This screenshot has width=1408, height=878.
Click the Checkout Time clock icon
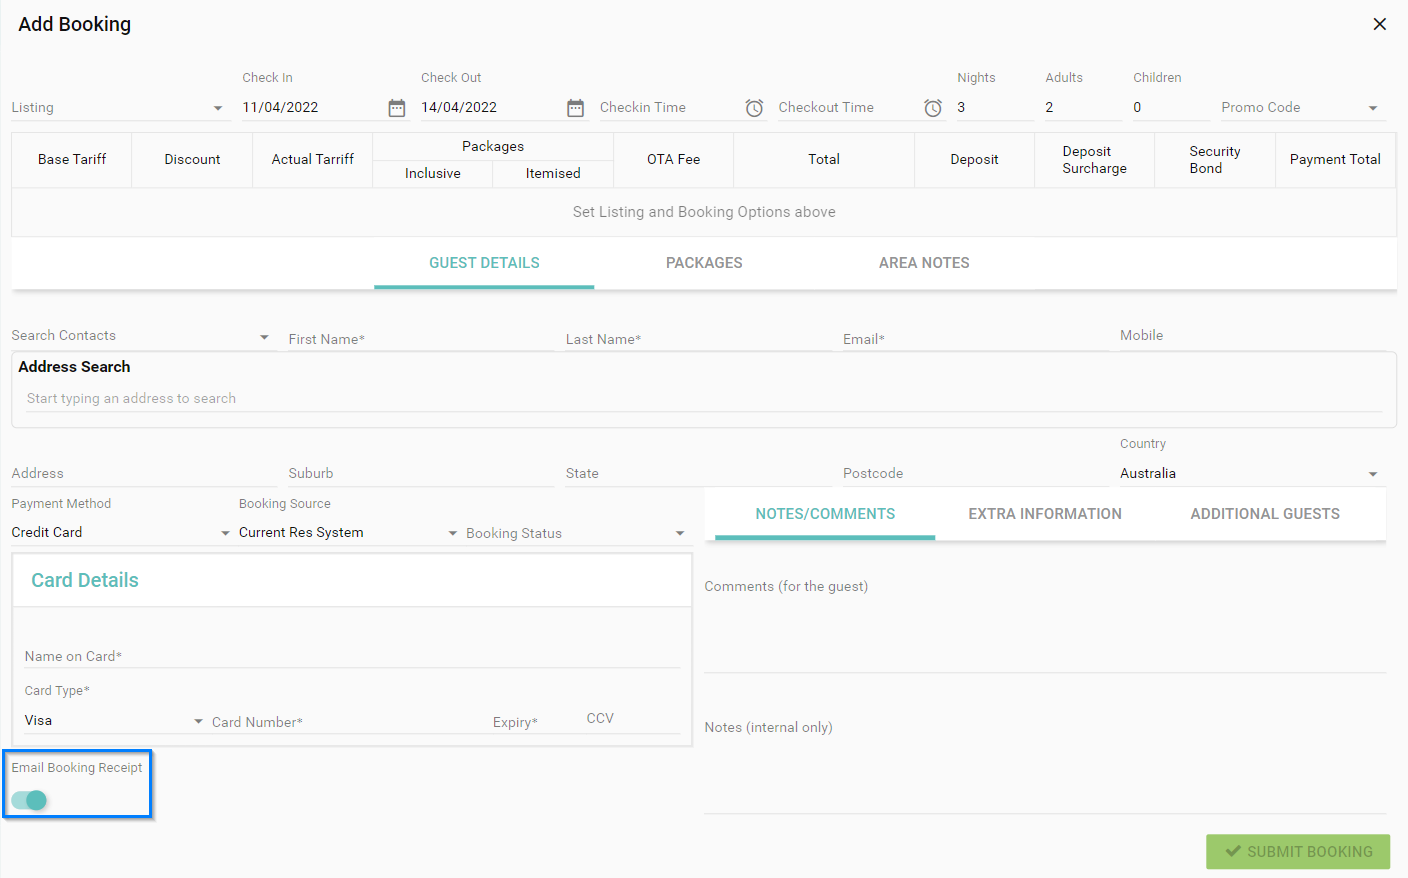(x=932, y=108)
